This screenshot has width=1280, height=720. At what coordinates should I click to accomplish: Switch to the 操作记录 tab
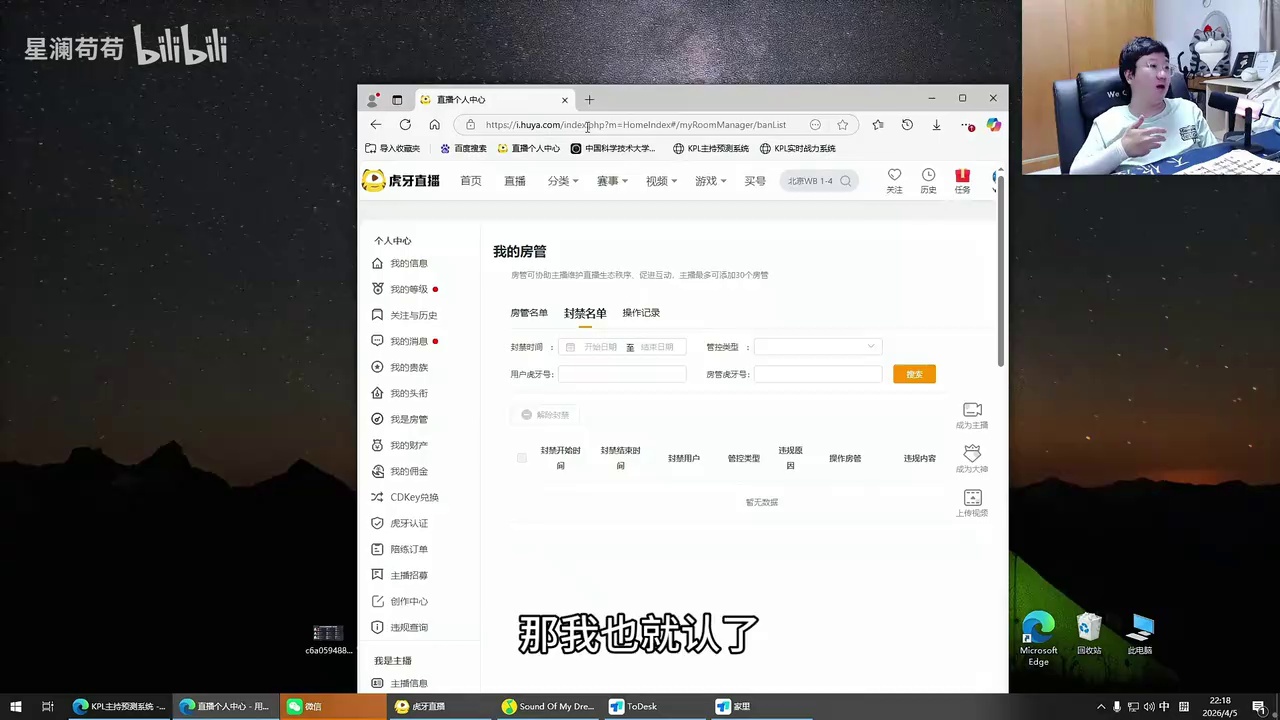(641, 313)
